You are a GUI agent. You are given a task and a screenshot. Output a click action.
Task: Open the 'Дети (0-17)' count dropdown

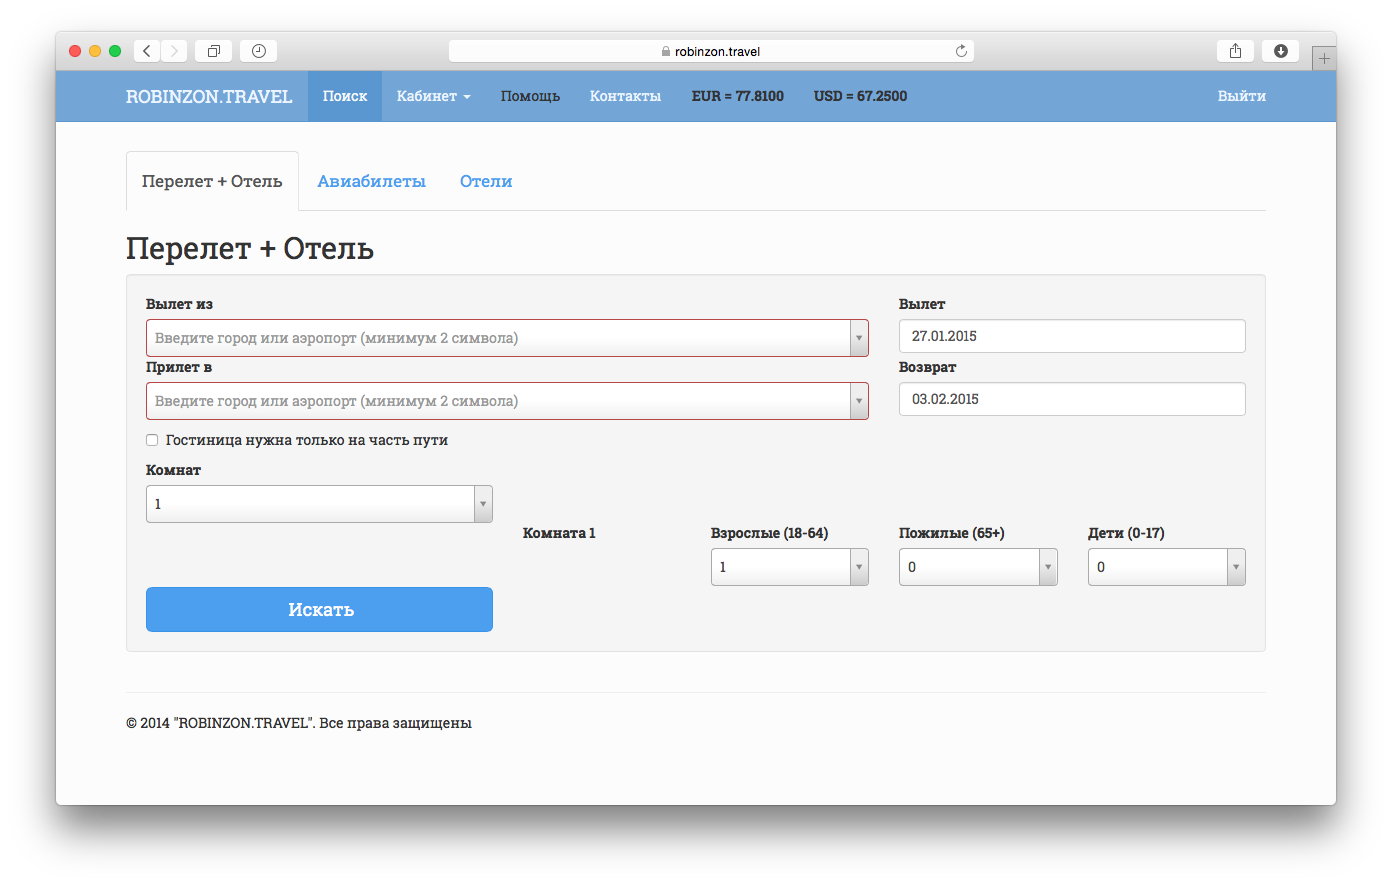tap(1236, 567)
